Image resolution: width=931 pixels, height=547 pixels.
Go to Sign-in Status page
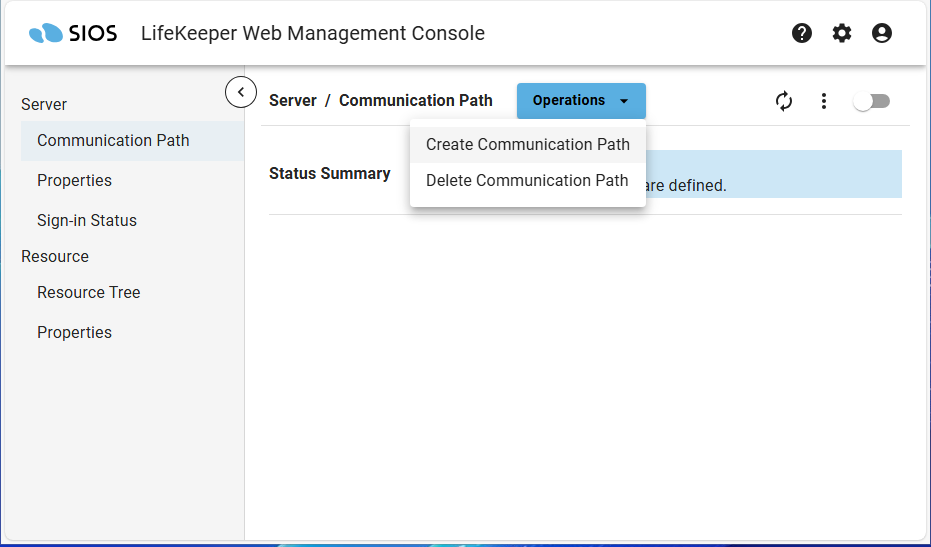tap(87, 220)
